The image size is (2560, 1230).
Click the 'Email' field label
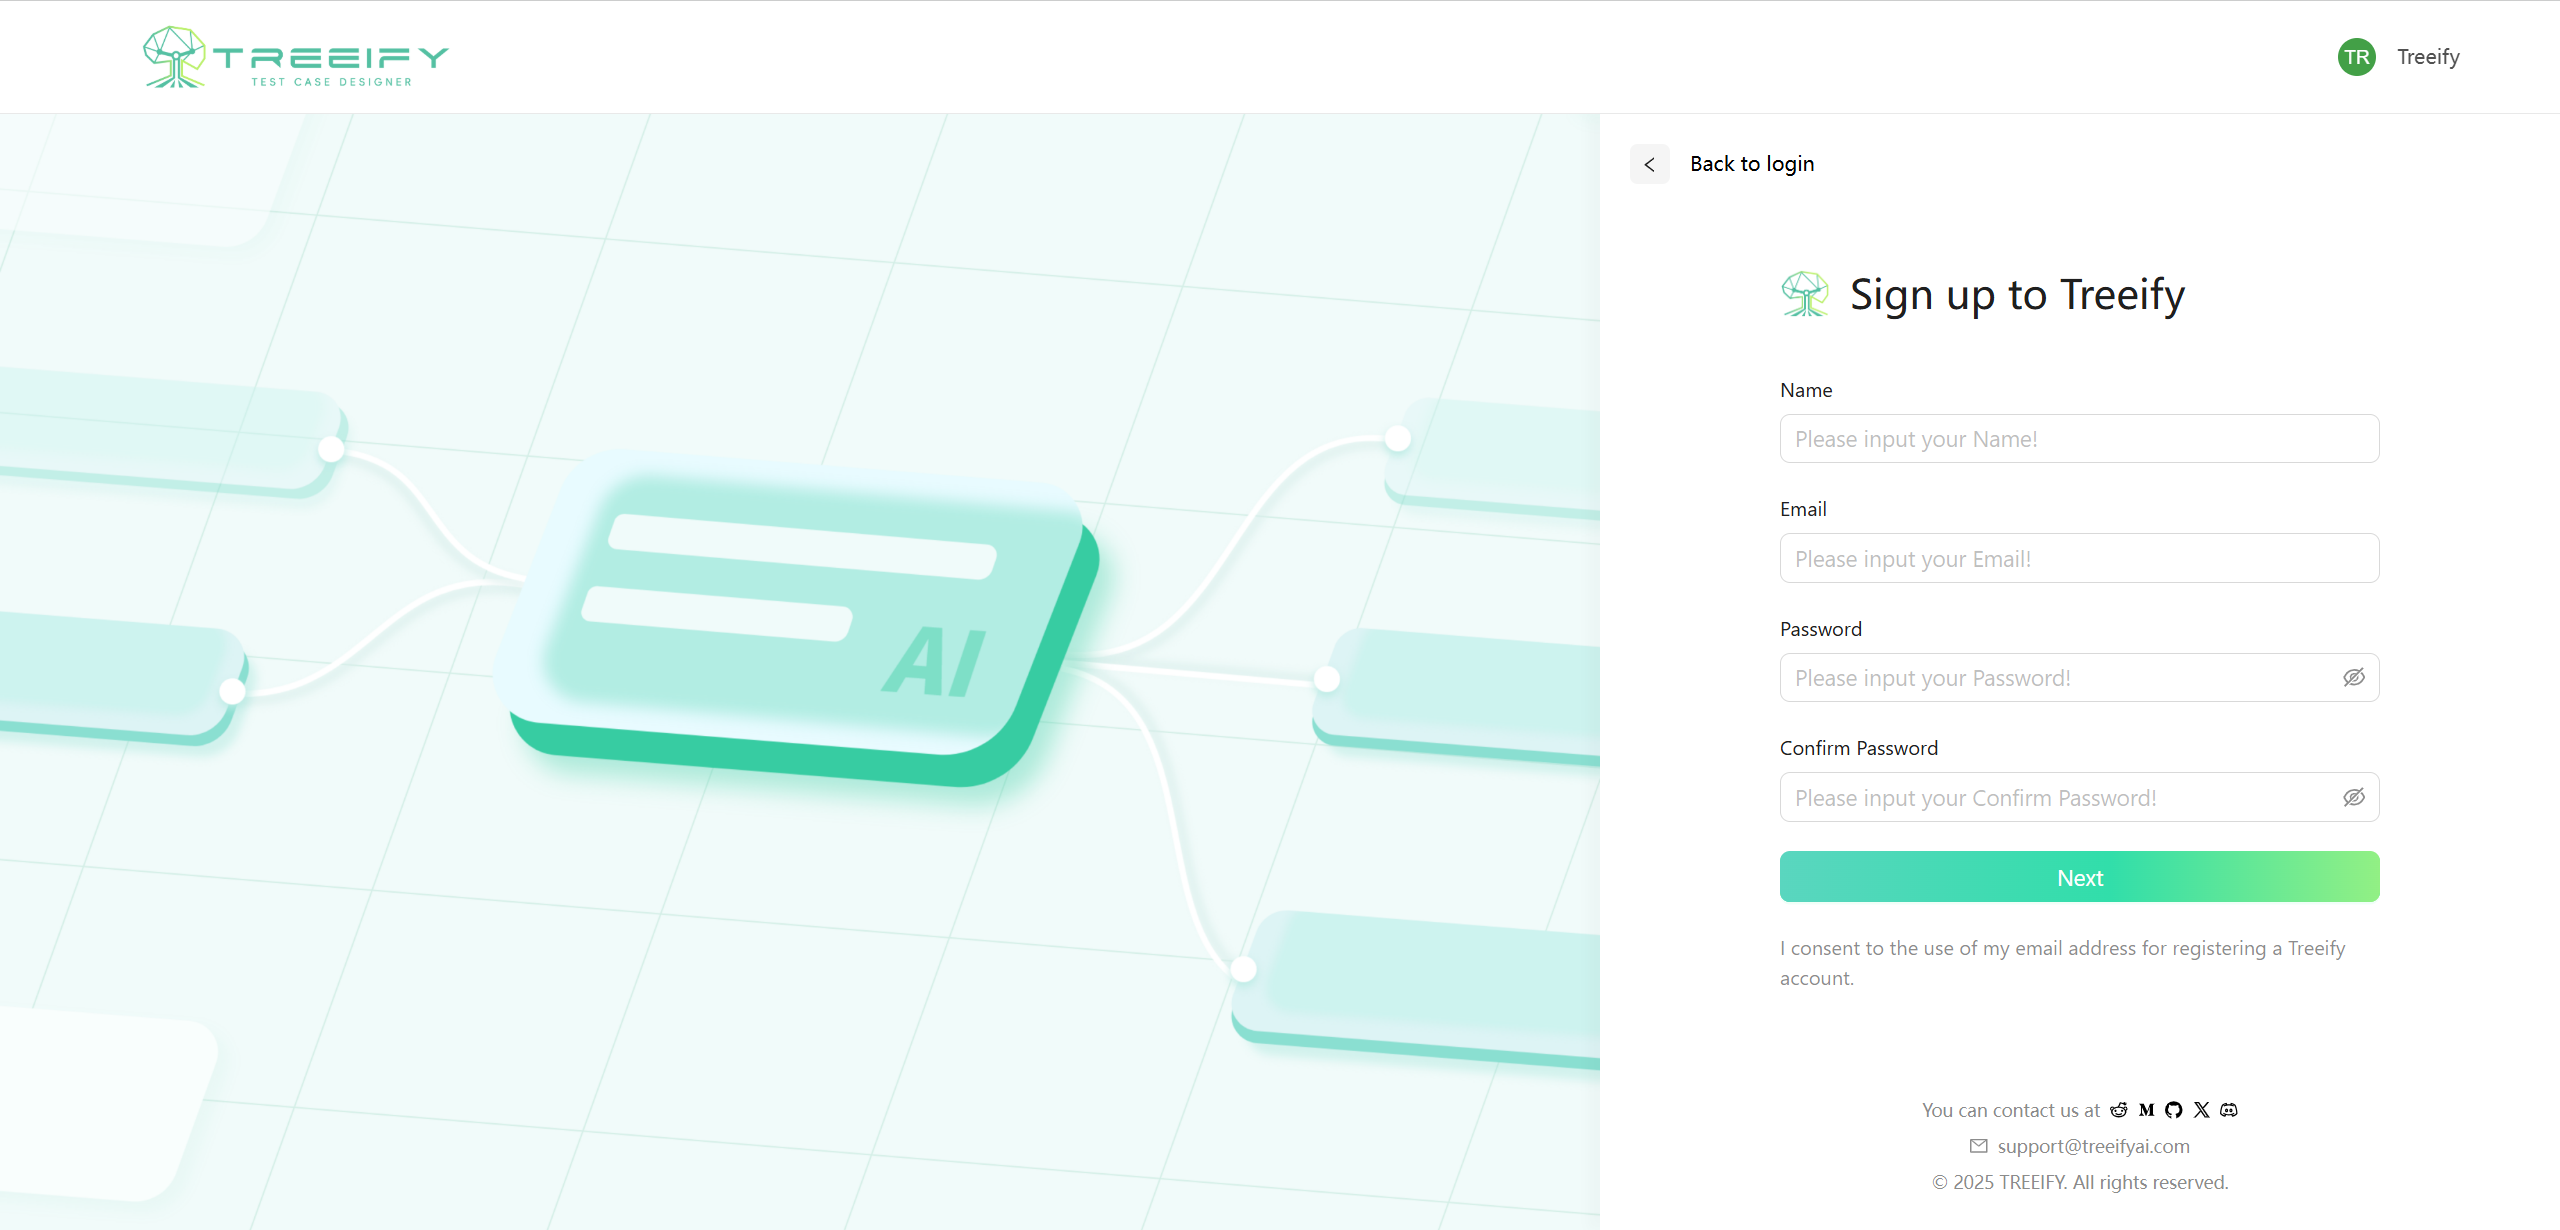(x=1803, y=509)
